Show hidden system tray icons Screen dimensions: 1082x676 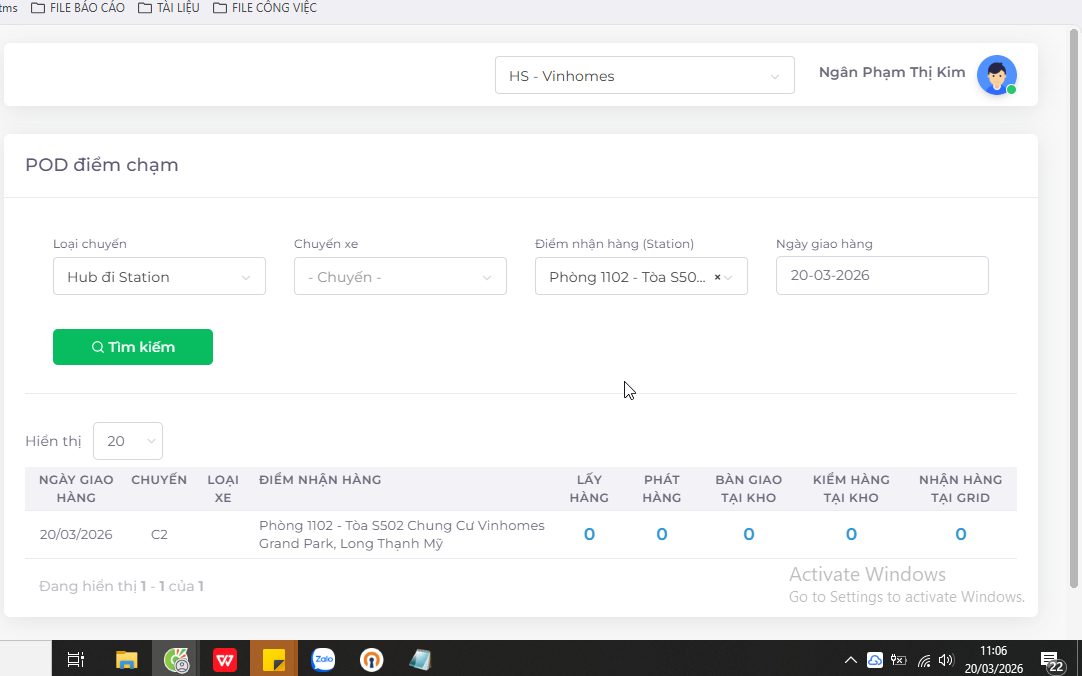click(x=851, y=660)
